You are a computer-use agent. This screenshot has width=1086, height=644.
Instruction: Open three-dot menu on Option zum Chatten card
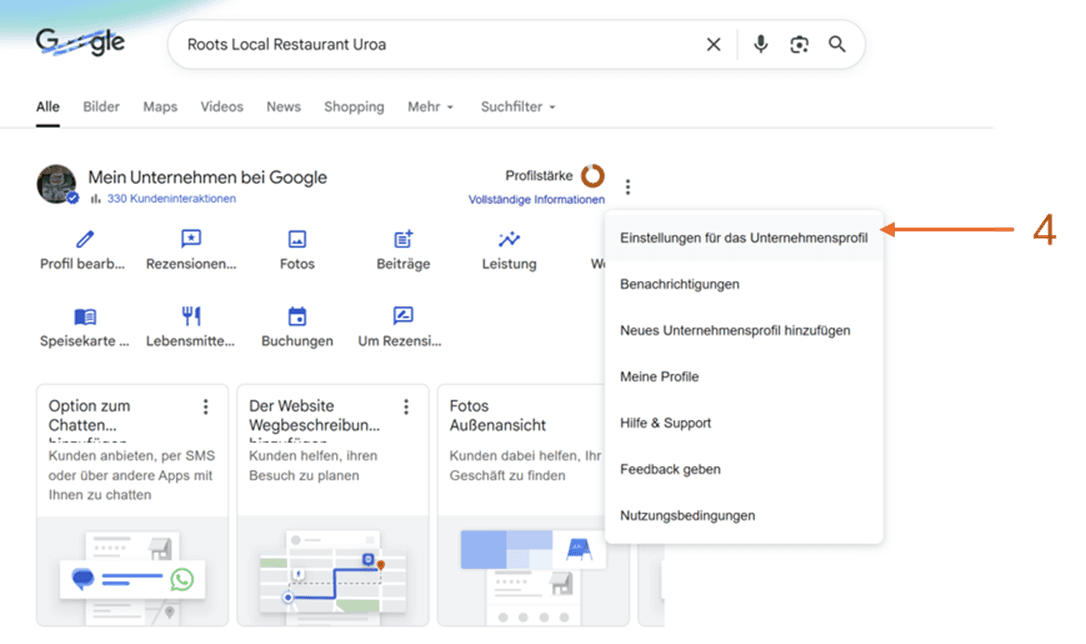206,406
